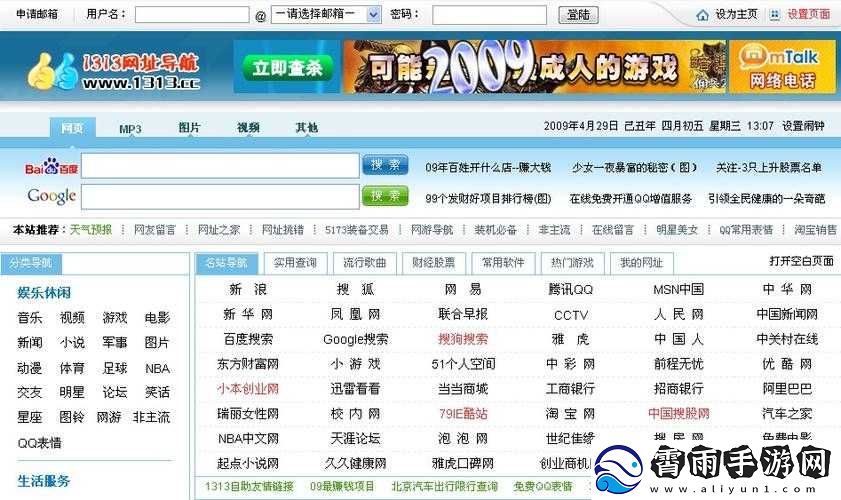
Task: Click 北京汽车出行限行查询 link
Action: (445, 487)
